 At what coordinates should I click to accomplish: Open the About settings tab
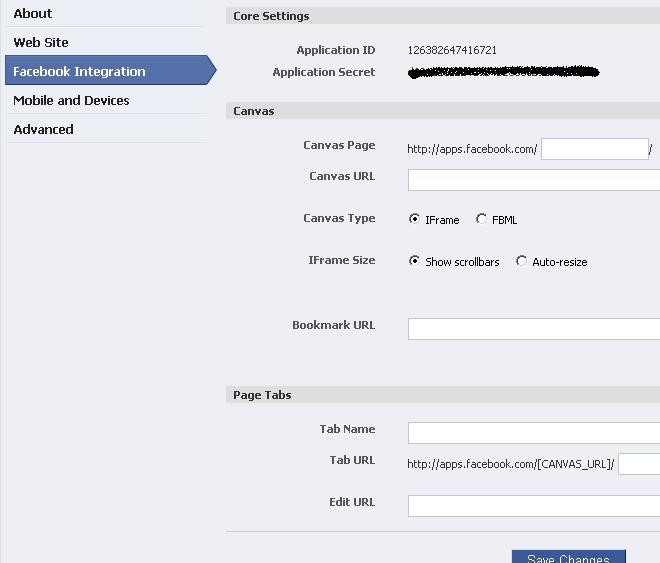[x=33, y=14]
